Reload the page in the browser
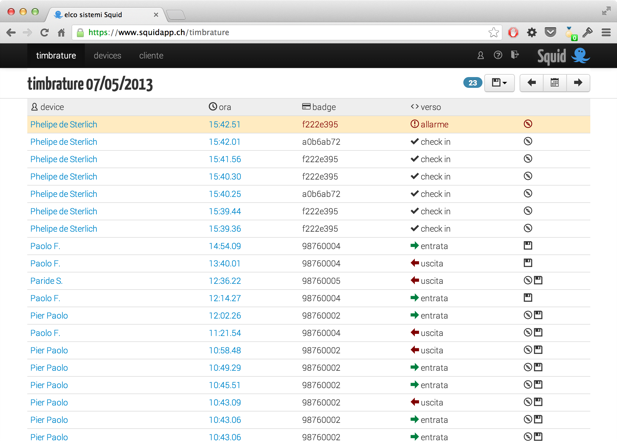Viewport: 617px width, 443px height. click(44, 33)
